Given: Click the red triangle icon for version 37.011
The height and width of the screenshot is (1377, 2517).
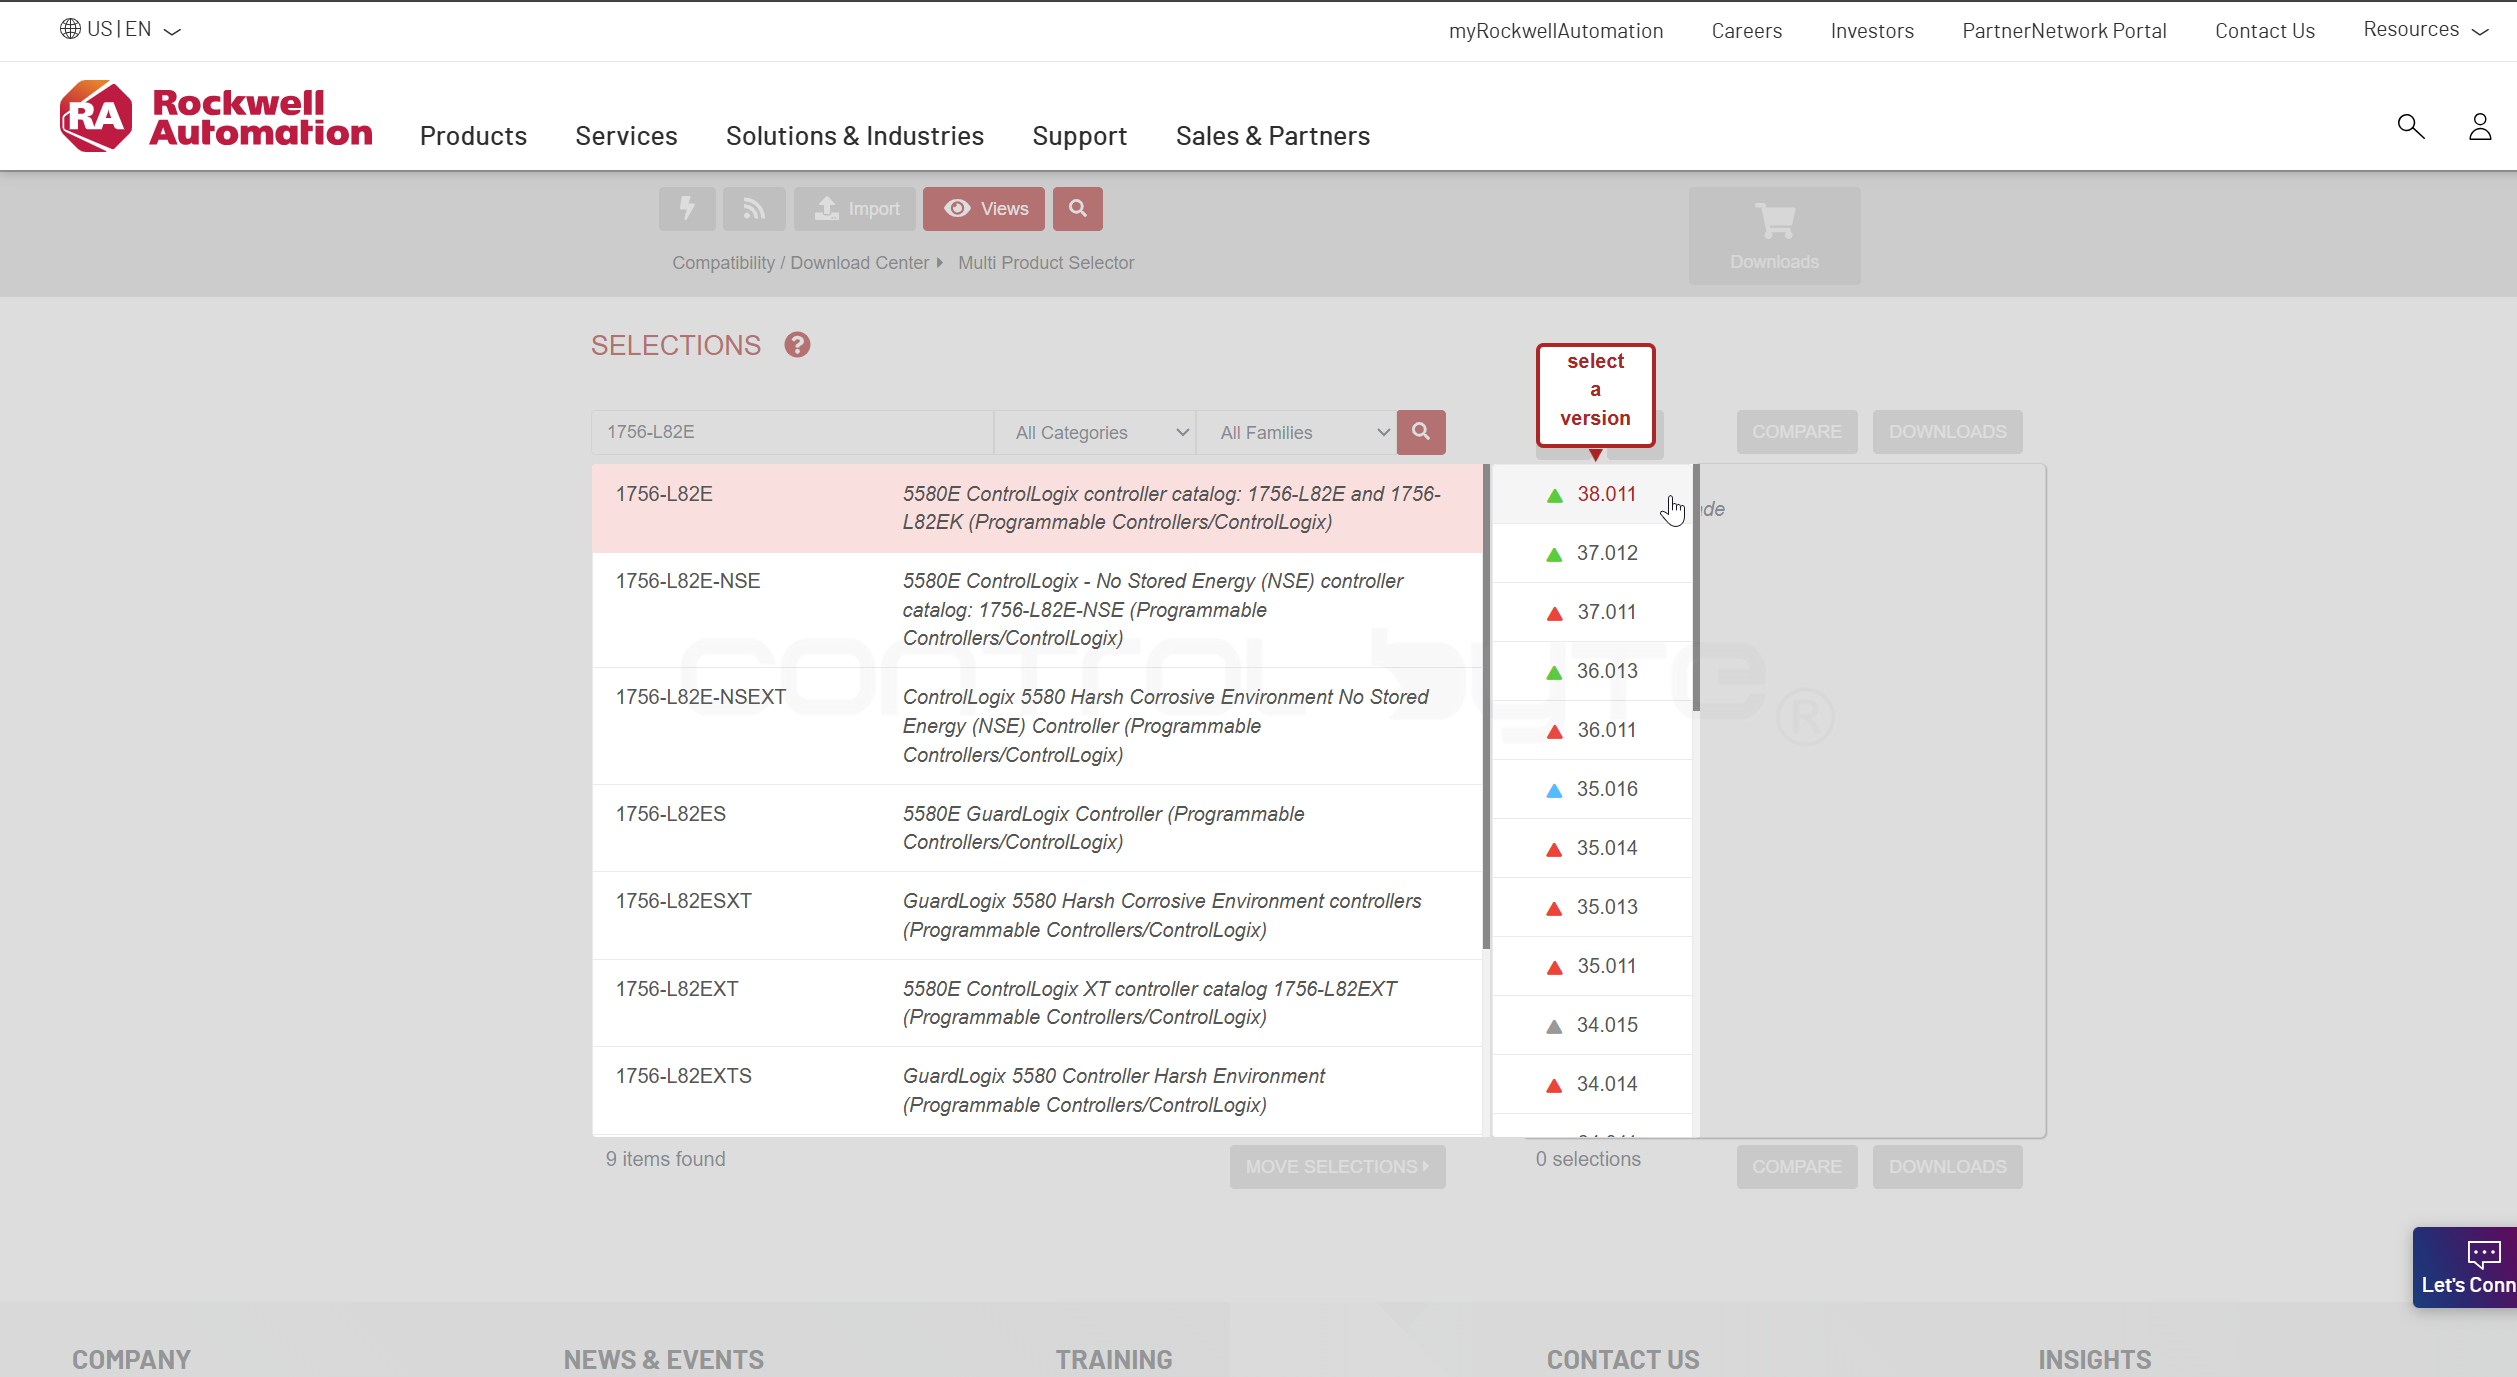Looking at the screenshot, I should [1555, 613].
